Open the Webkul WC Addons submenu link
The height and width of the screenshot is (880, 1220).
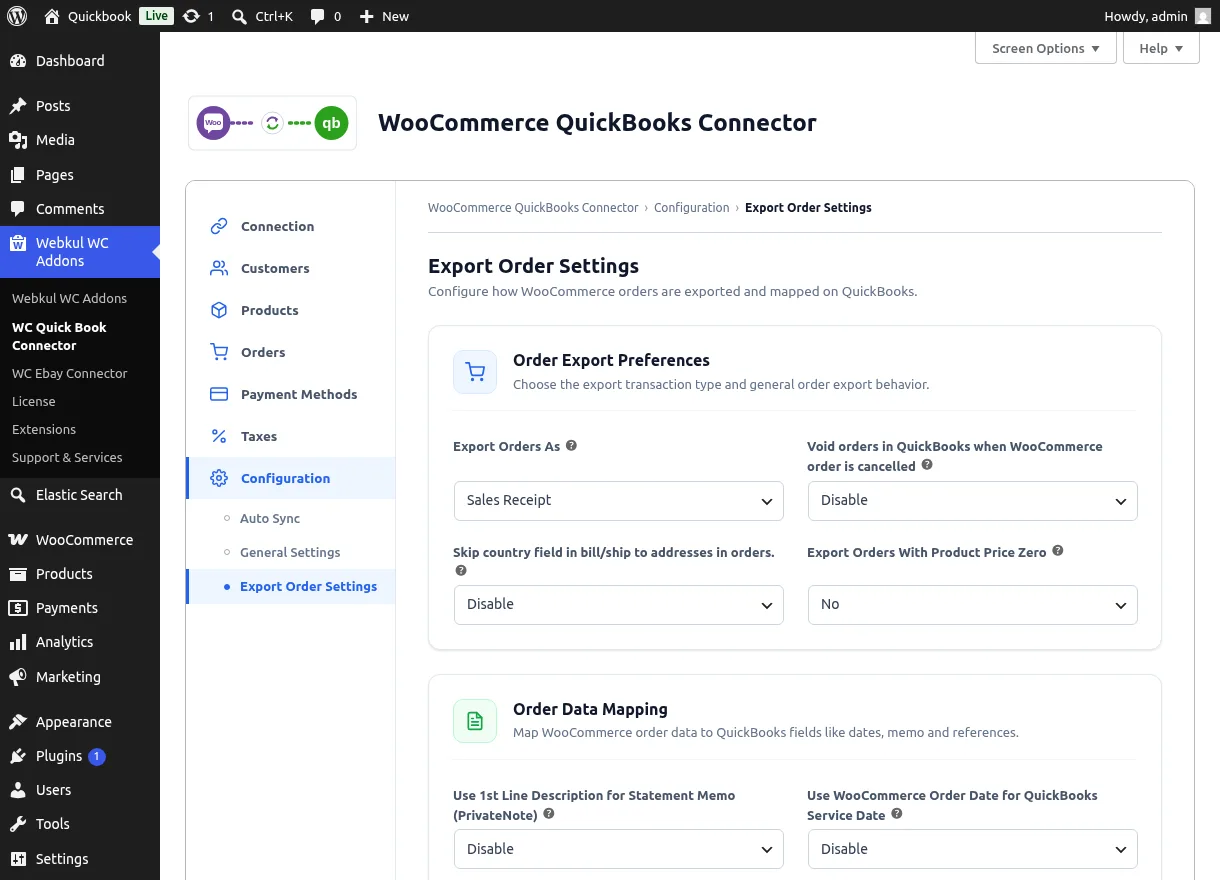[70, 298]
